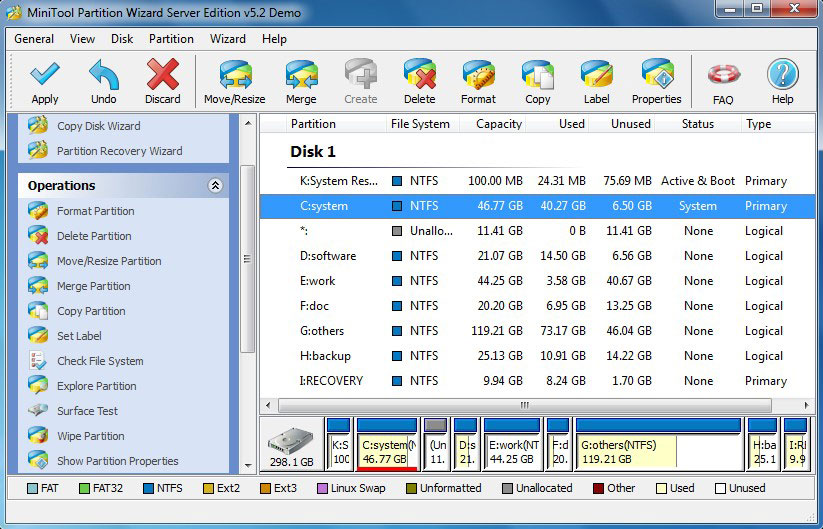This screenshot has width=823, height=529.
Task: Open the Partition menu
Action: point(171,39)
